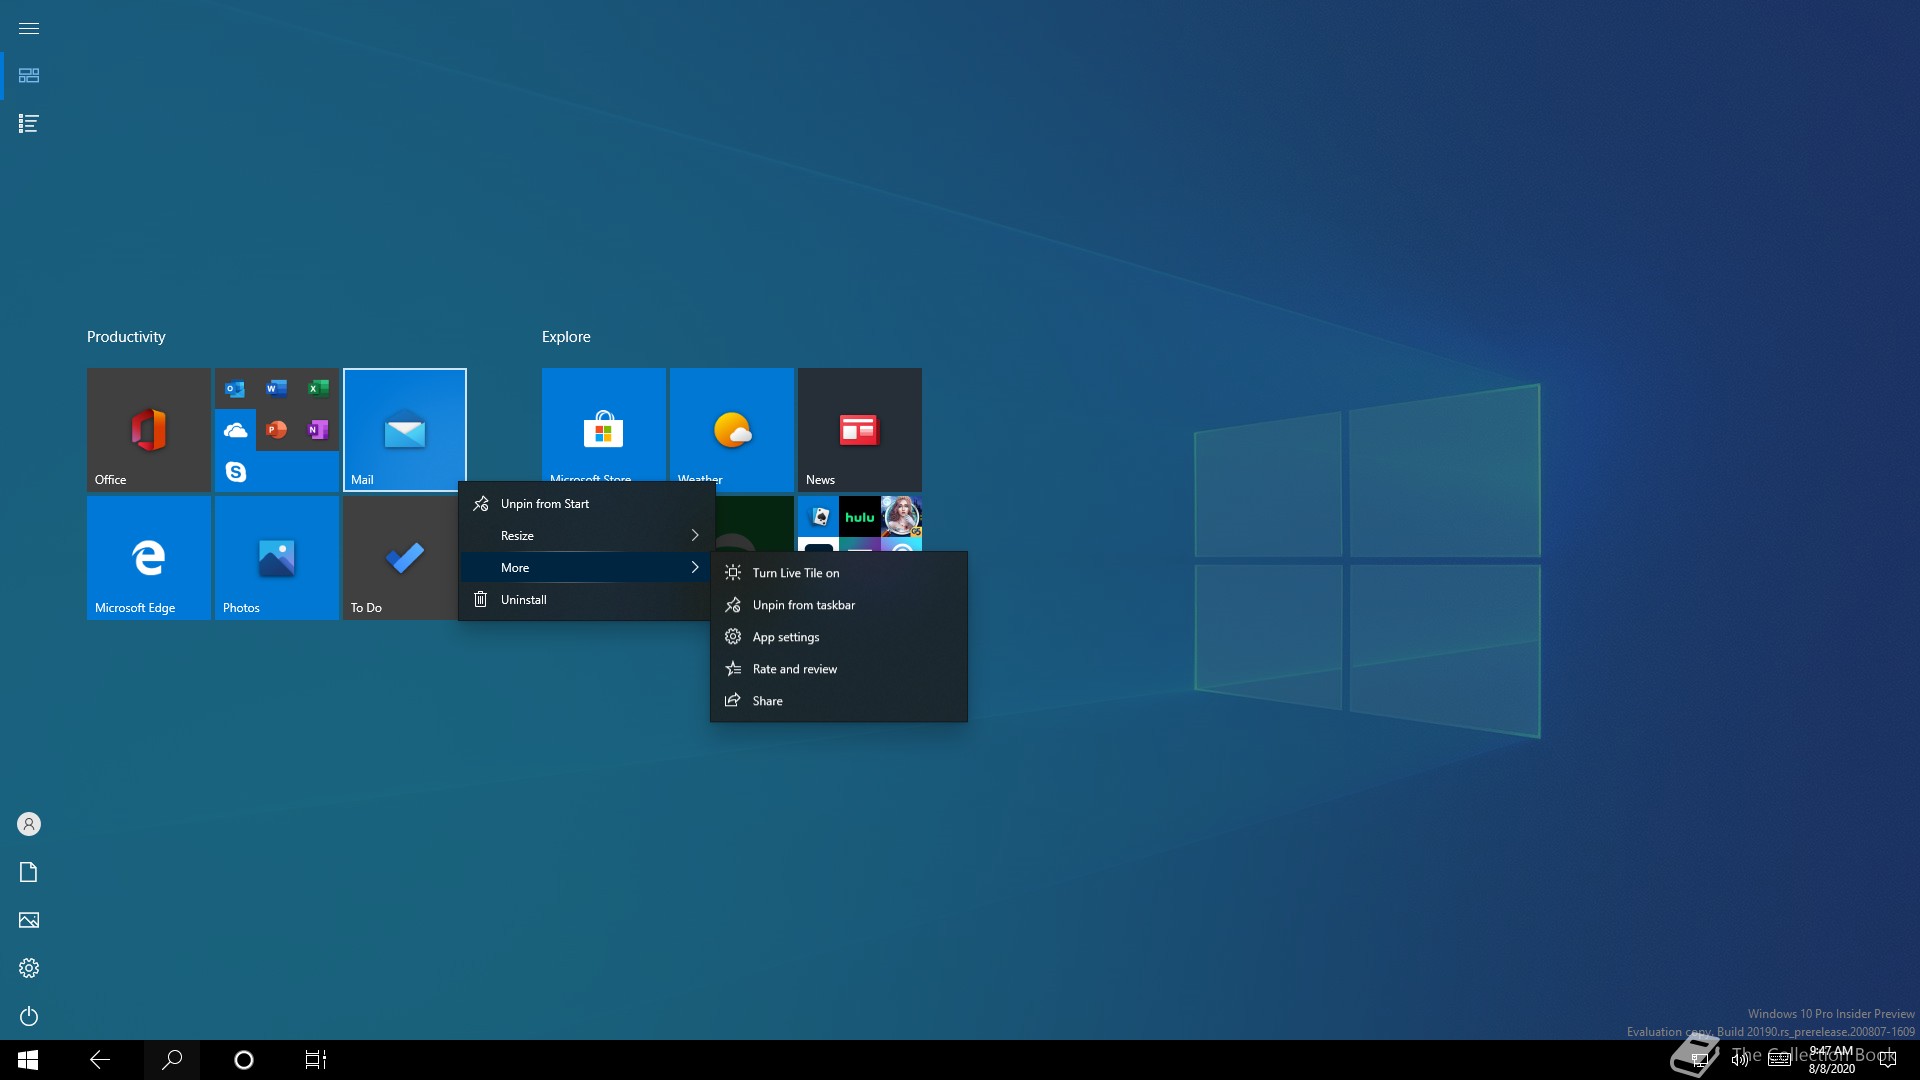The image size is (1920, 1080).
Task: Select the More menu entry
Action: pos(586,568)
